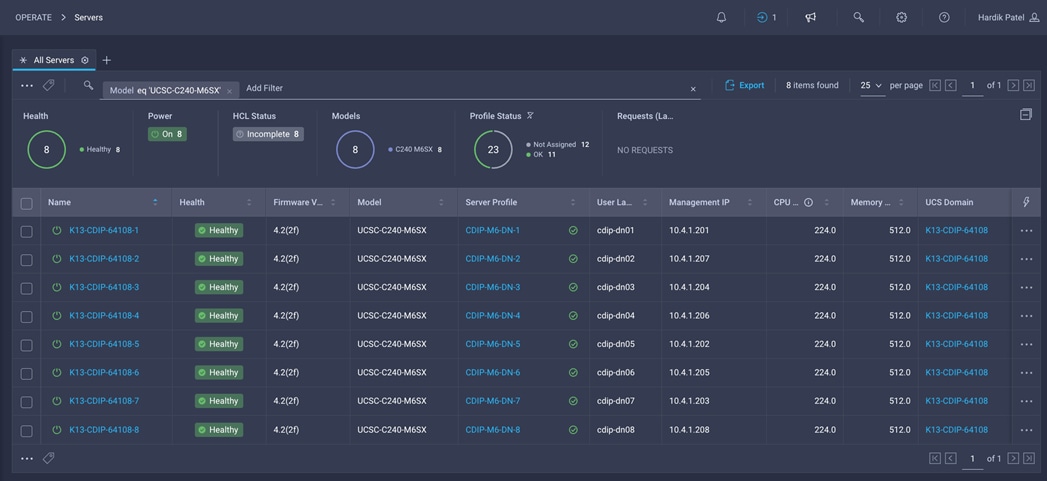Open global search magnifier in header
The width and height of the screenshot is (1047, 481).
(859, 17)
